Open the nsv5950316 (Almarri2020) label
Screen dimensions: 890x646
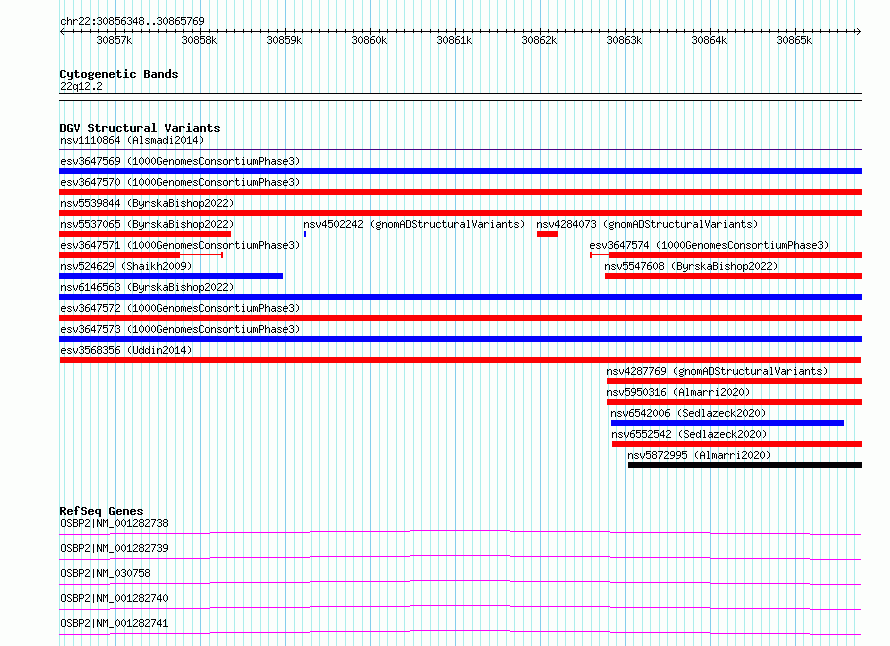pos(678,392)
